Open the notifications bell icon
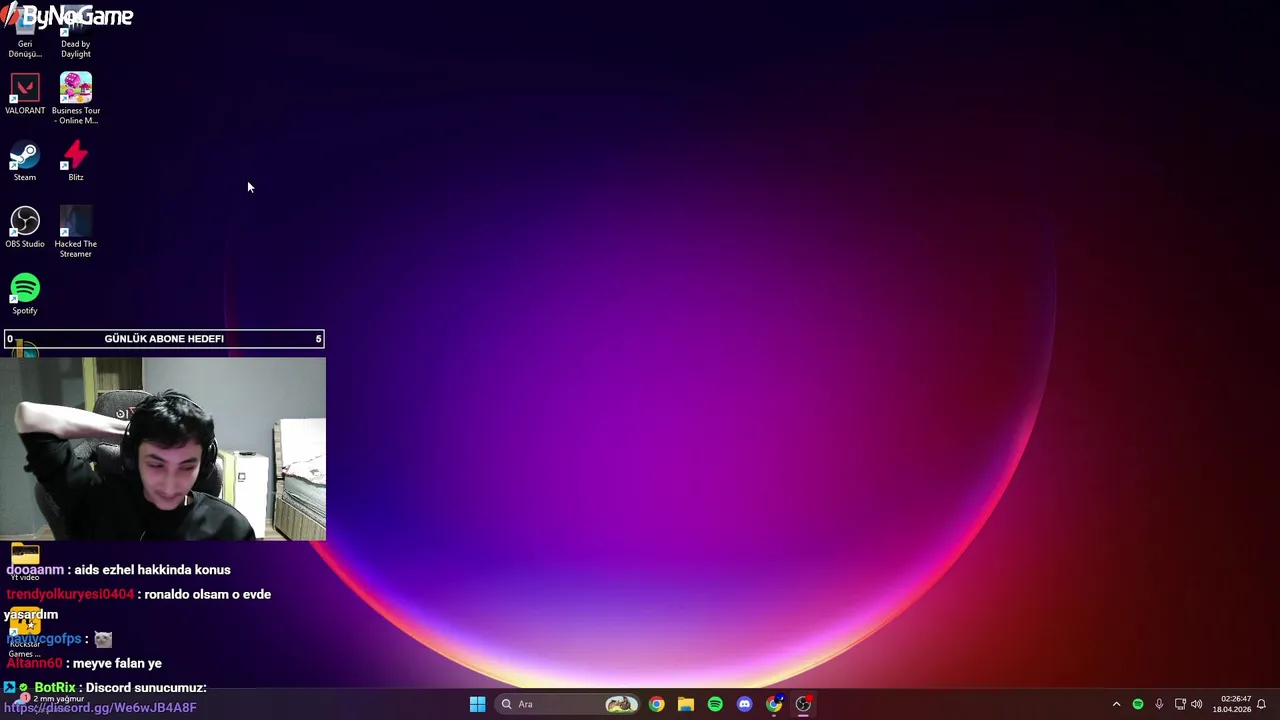The height and width of the screenshot is (720, 1280). click(x=1262, y=704)
